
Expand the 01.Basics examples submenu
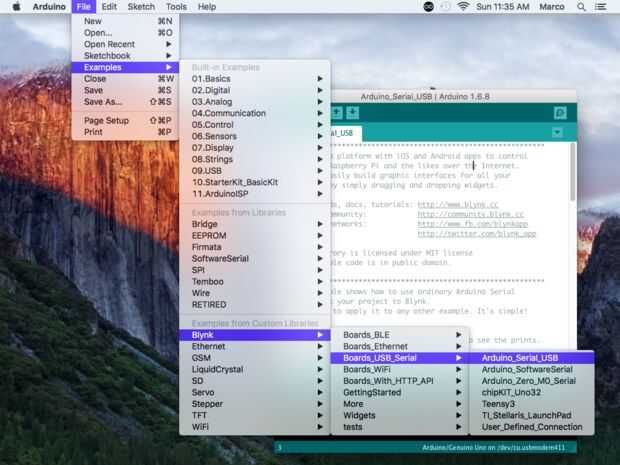[x=255, y=79]
